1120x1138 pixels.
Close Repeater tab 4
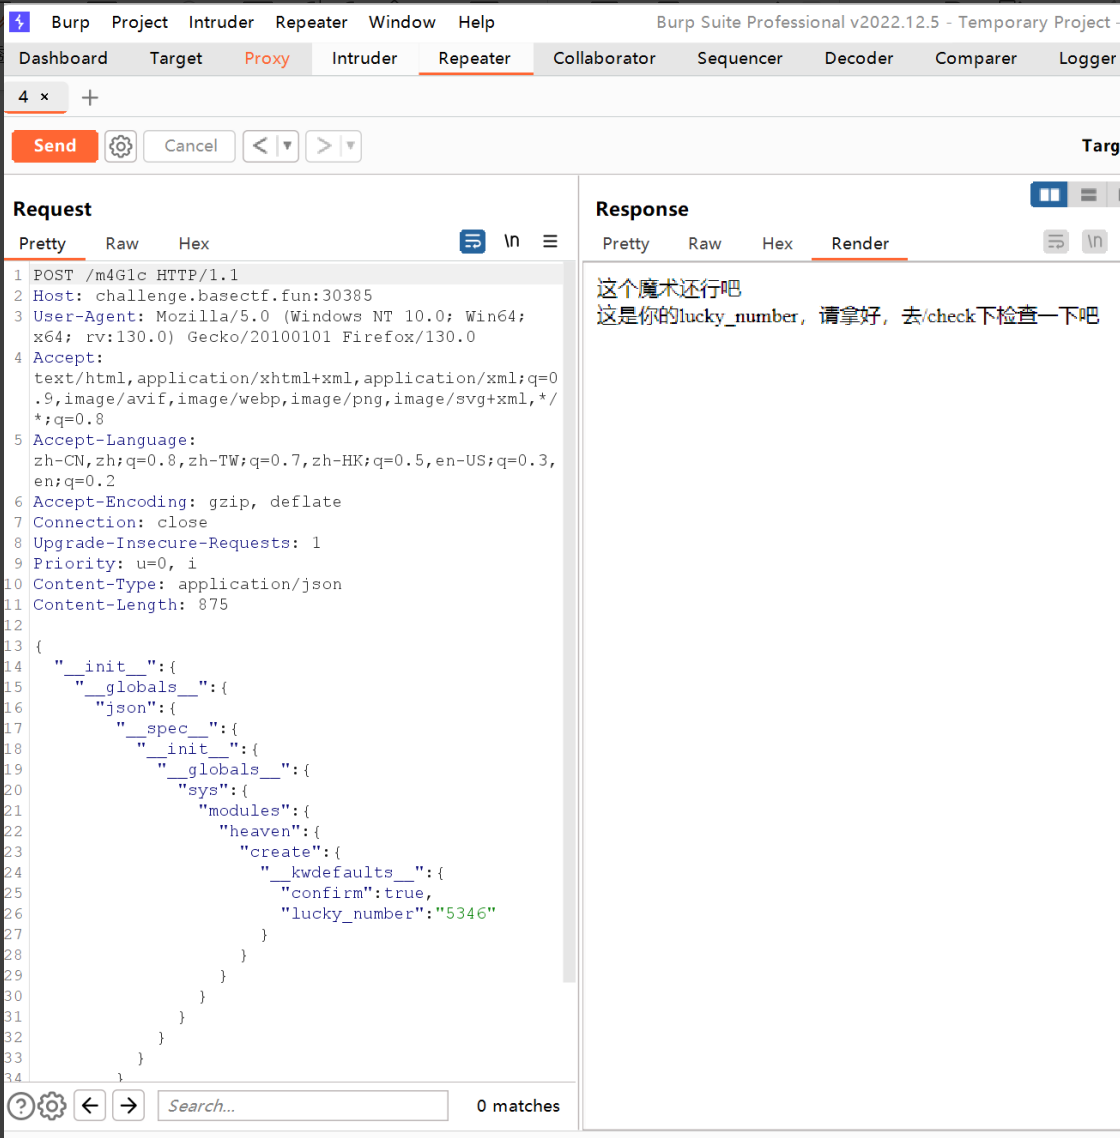click(45, 97)
